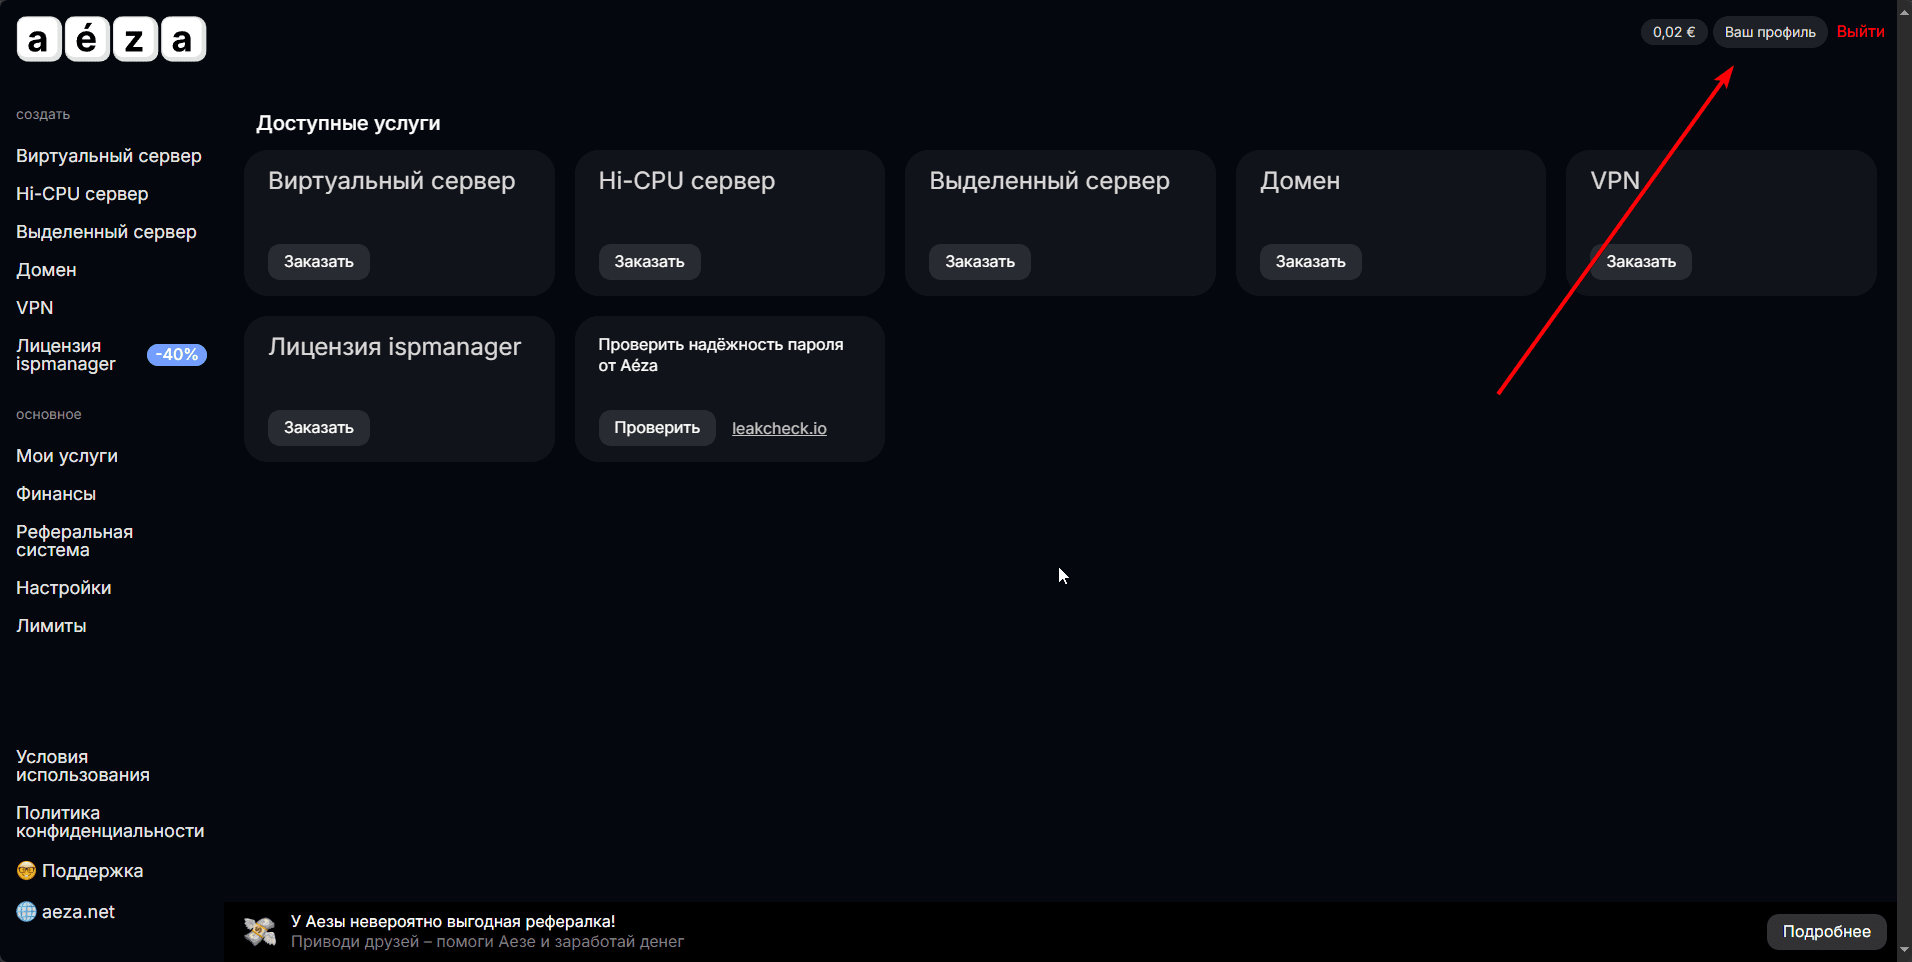Viewport: 1912px width, 962px height.
Task: Log out via Выйти link
Action: coord(1860,32)
